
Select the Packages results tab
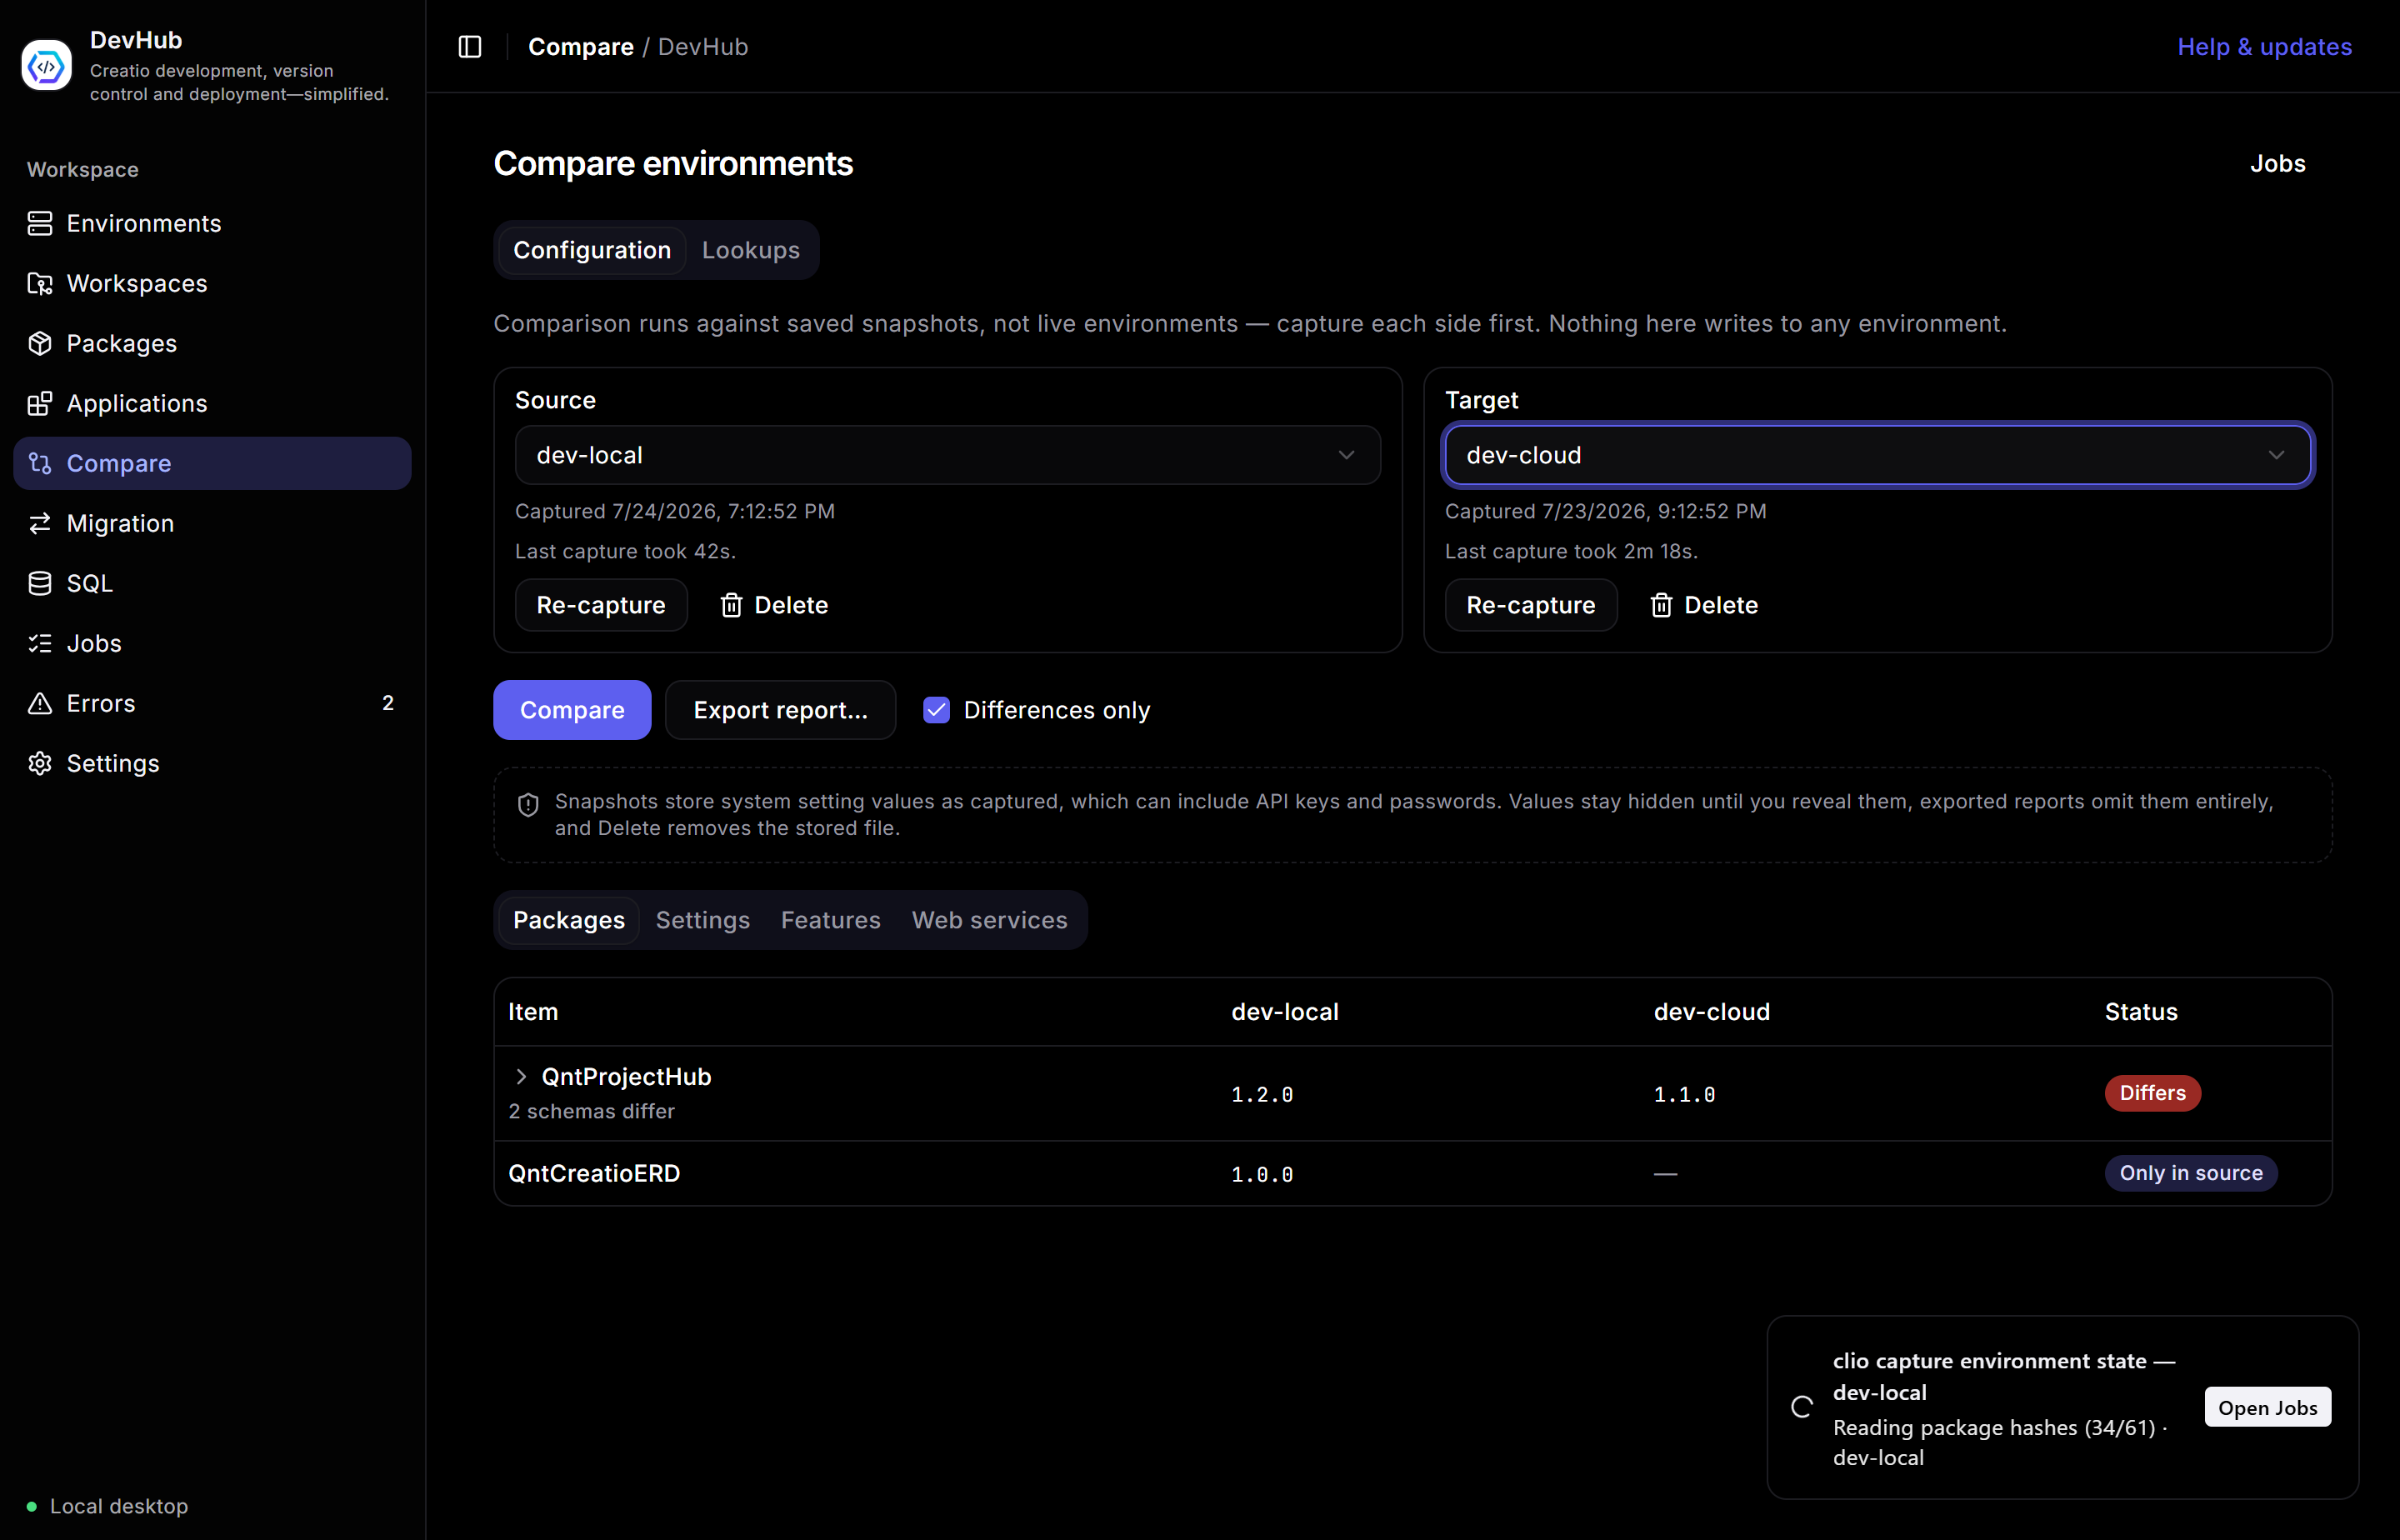569,920
